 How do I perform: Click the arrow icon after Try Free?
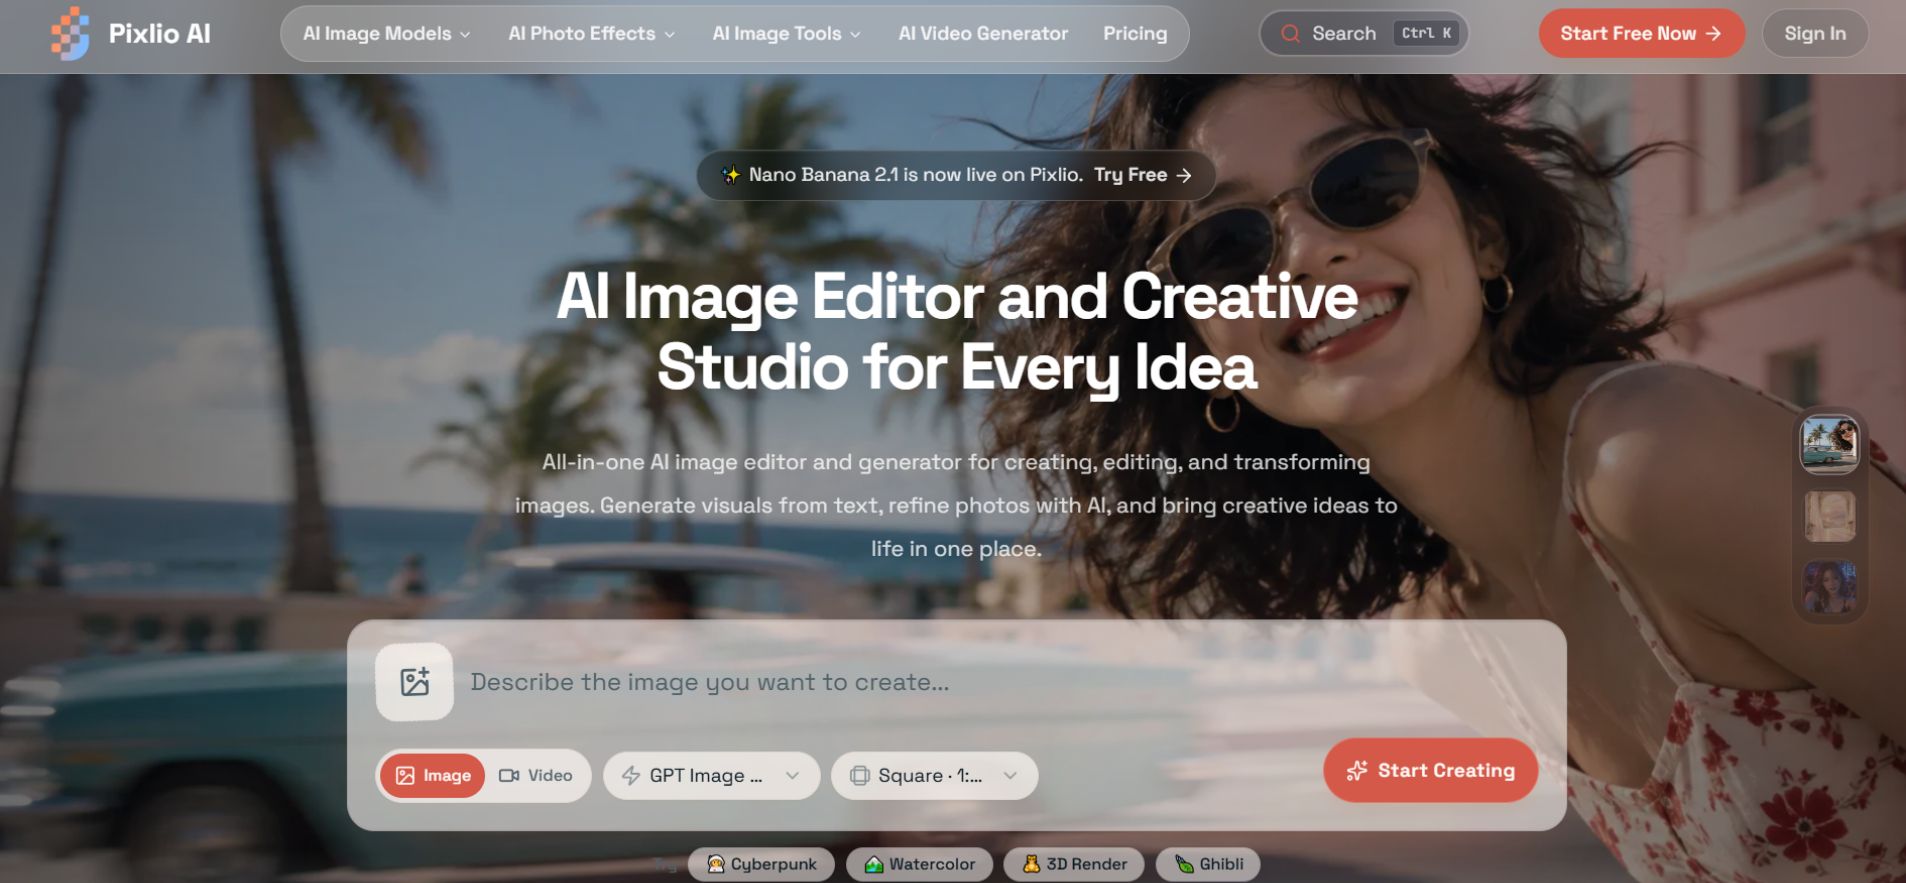click(x=1184, y=175)
